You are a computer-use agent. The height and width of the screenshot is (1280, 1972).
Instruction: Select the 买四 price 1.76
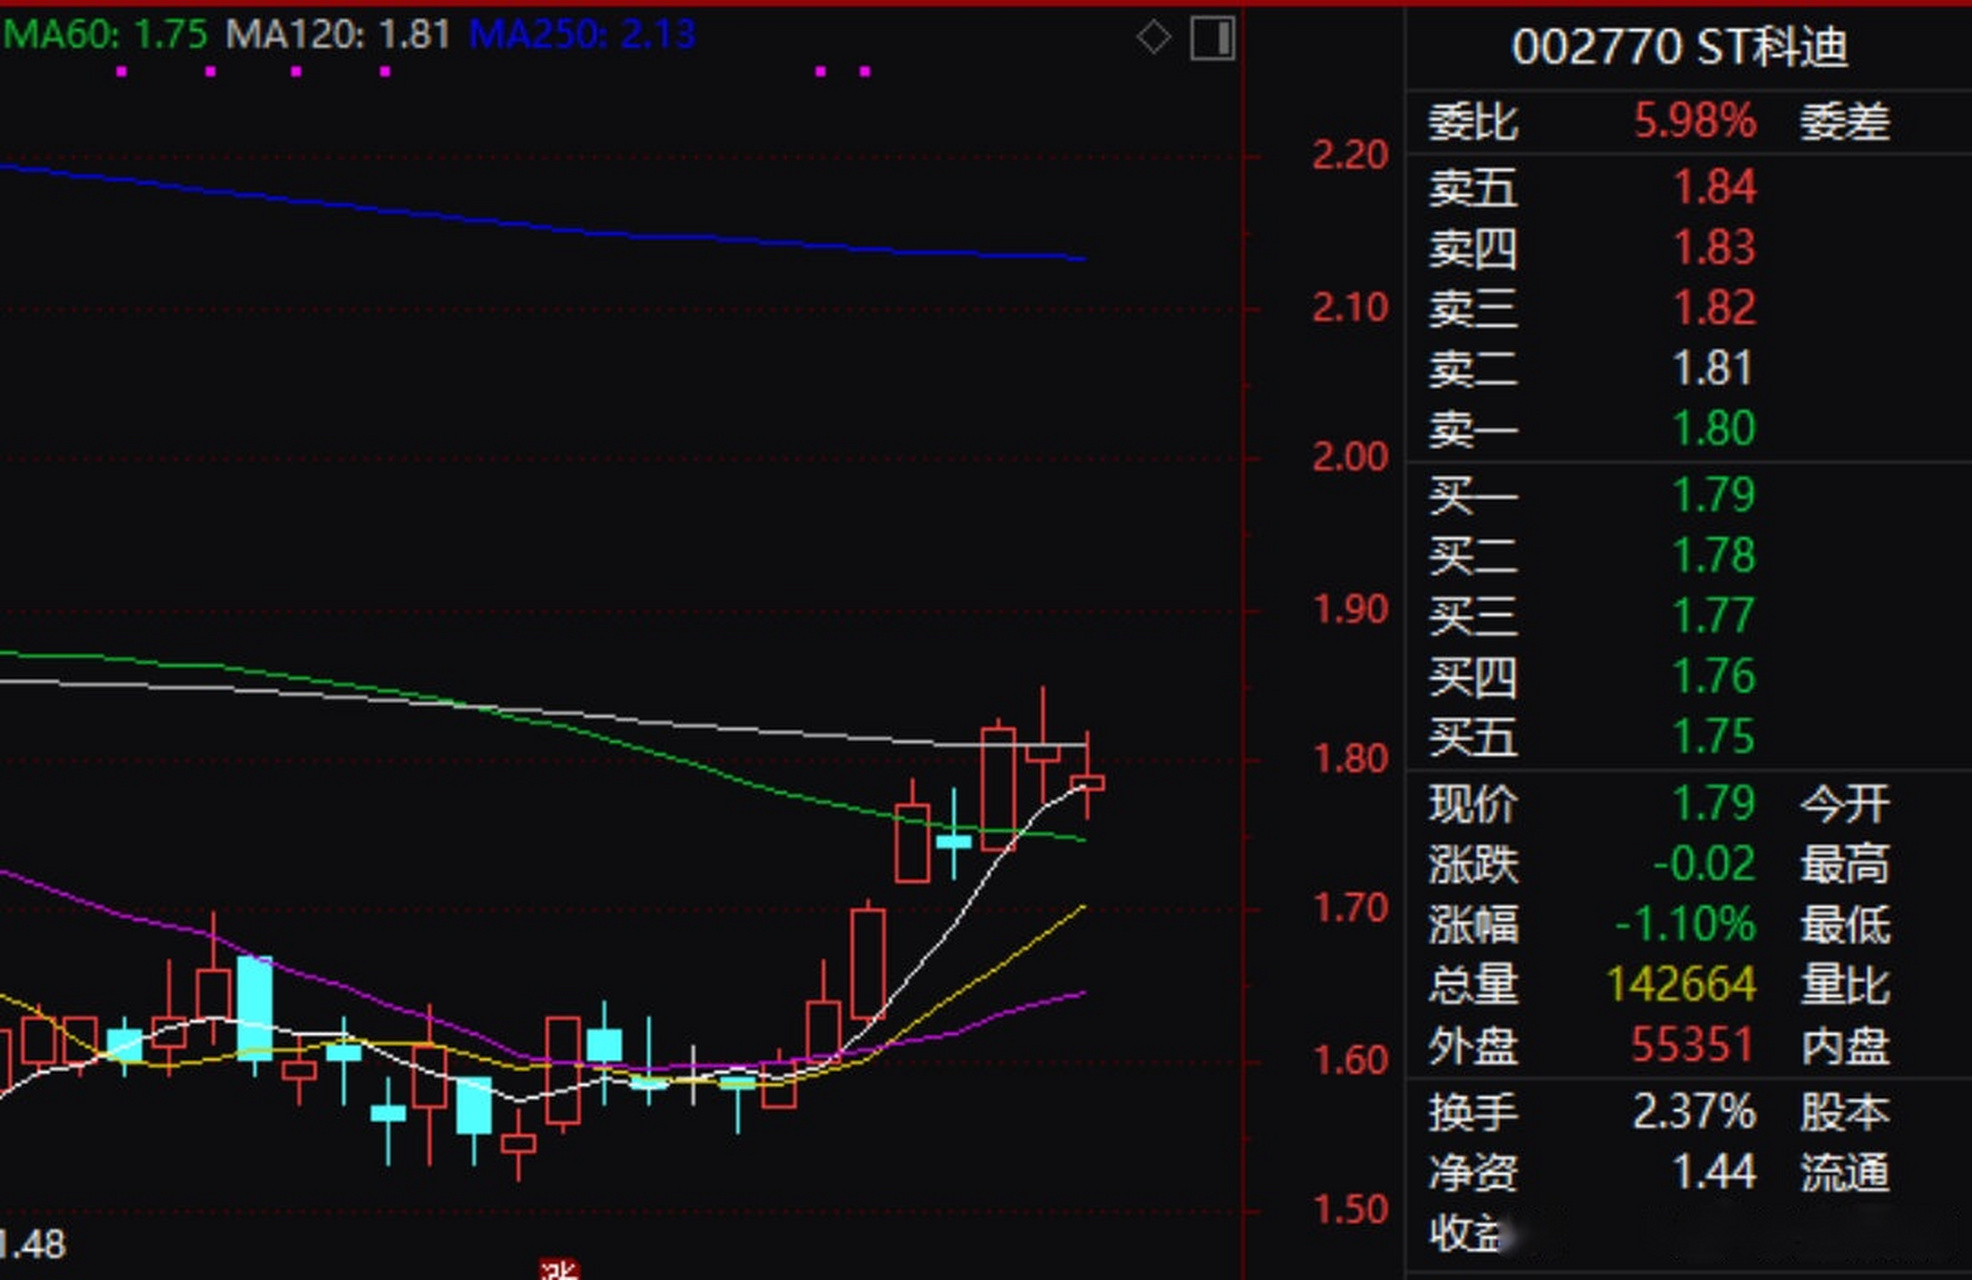(1715, 676)
